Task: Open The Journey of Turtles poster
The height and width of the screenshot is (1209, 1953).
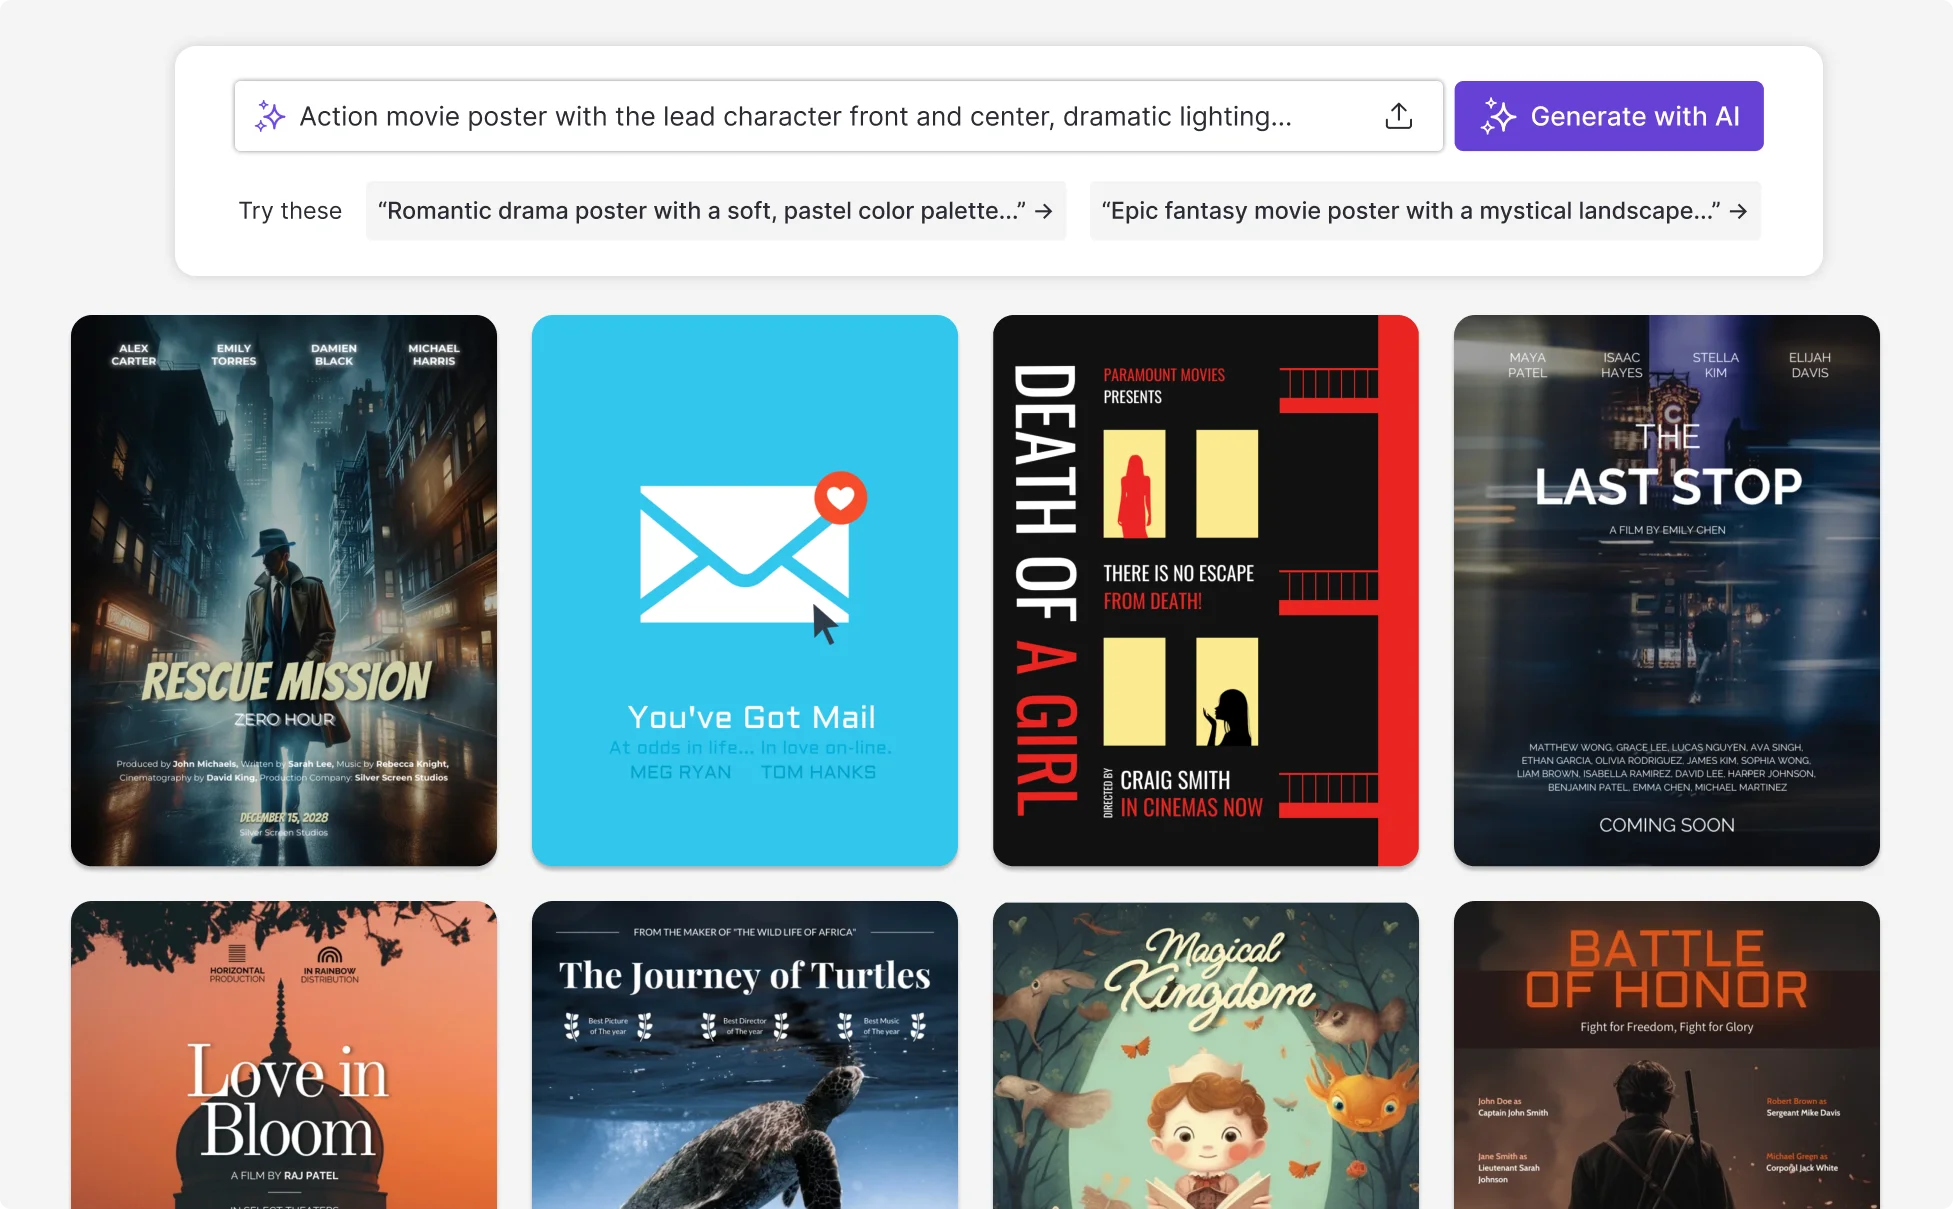Action: (745, 1055)
